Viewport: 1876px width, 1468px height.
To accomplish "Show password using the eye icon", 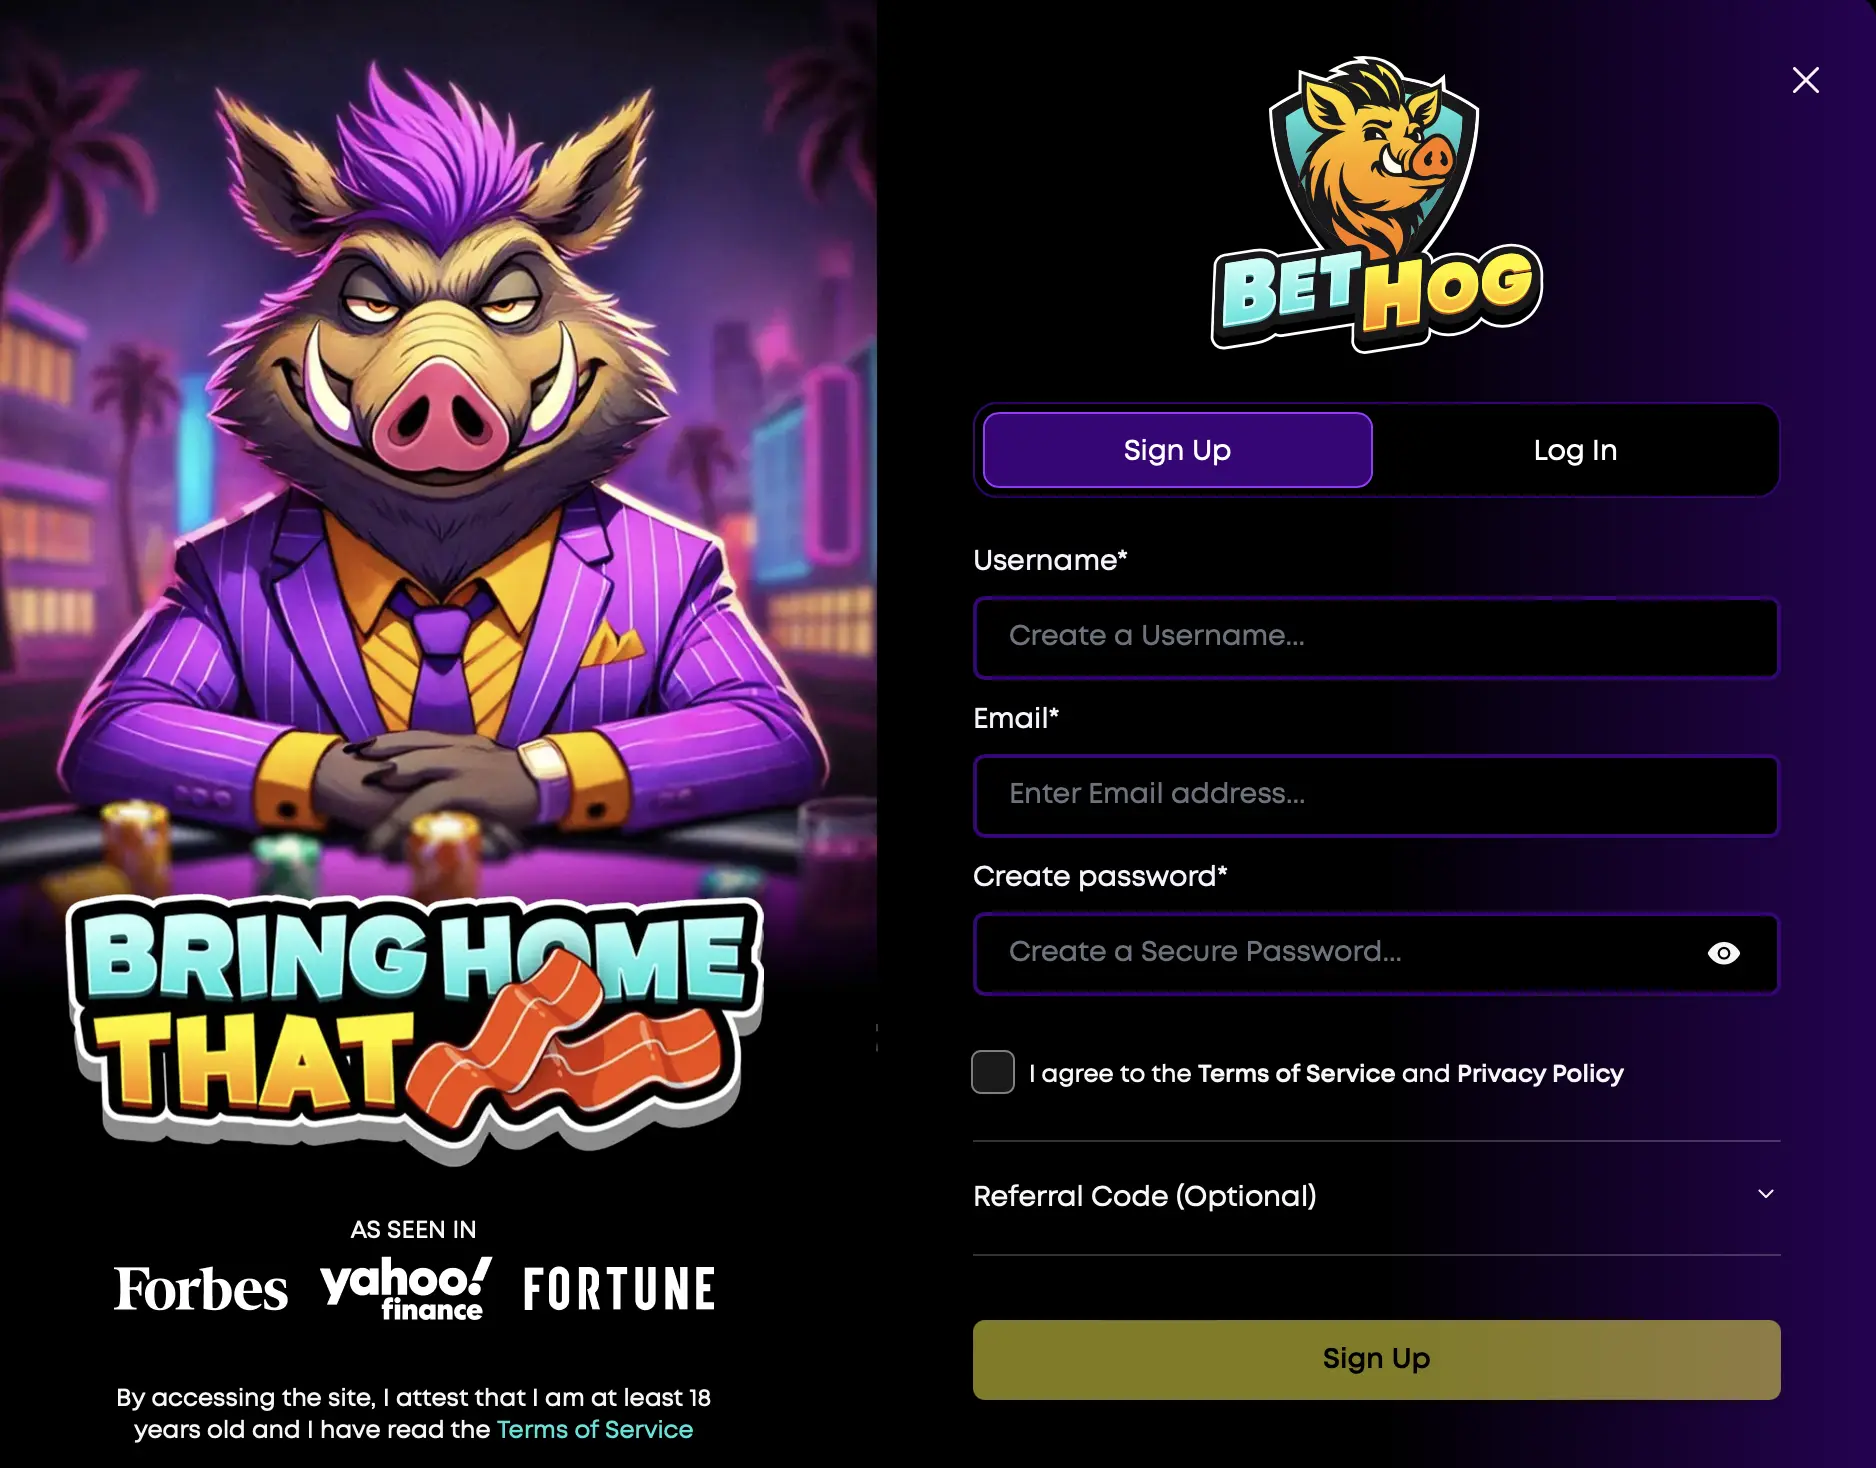I will click(x=1723, y=953).
